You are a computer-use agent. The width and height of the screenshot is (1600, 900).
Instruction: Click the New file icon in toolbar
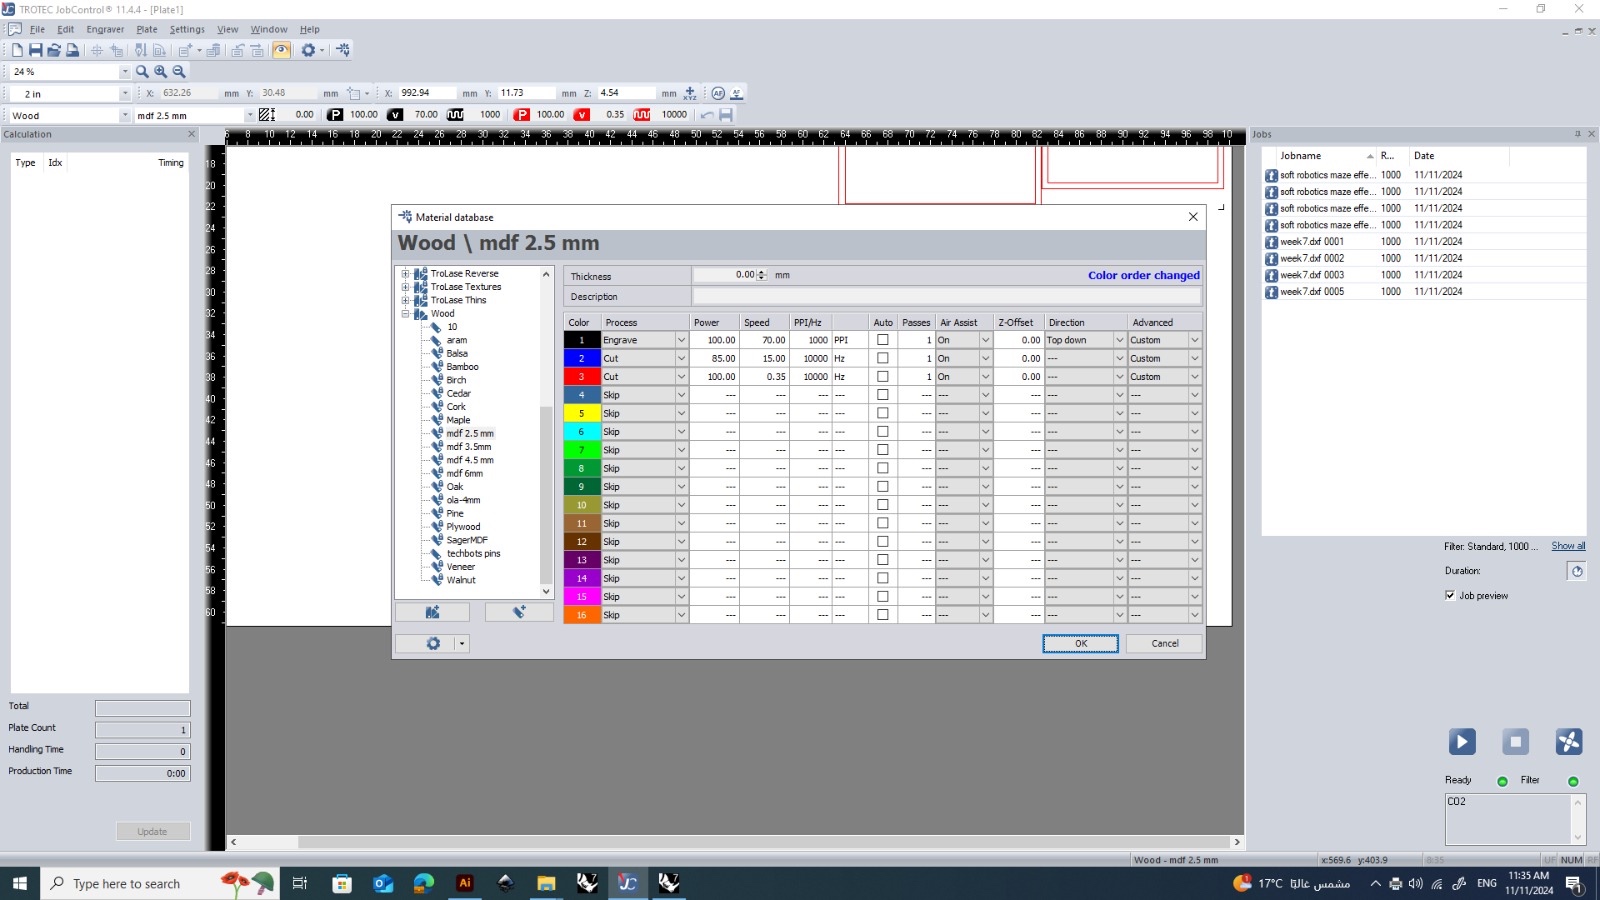17,50
